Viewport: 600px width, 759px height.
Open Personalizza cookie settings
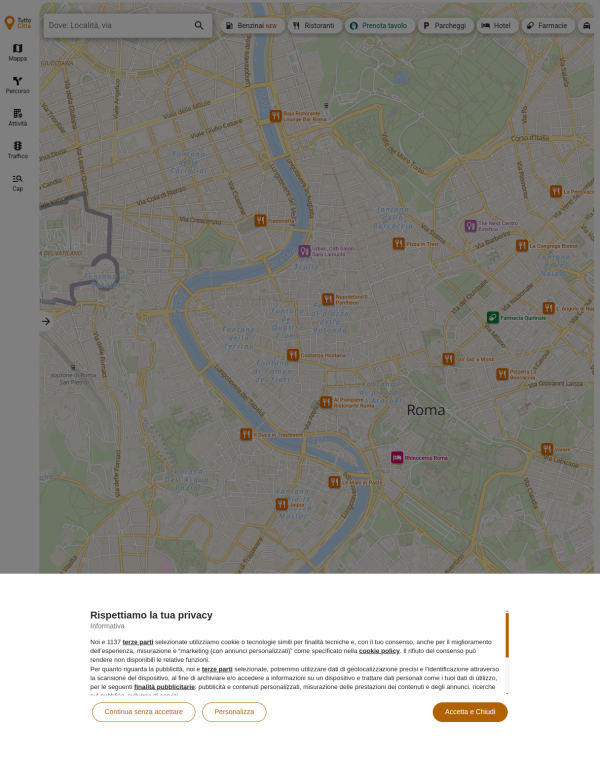point(234,712)
